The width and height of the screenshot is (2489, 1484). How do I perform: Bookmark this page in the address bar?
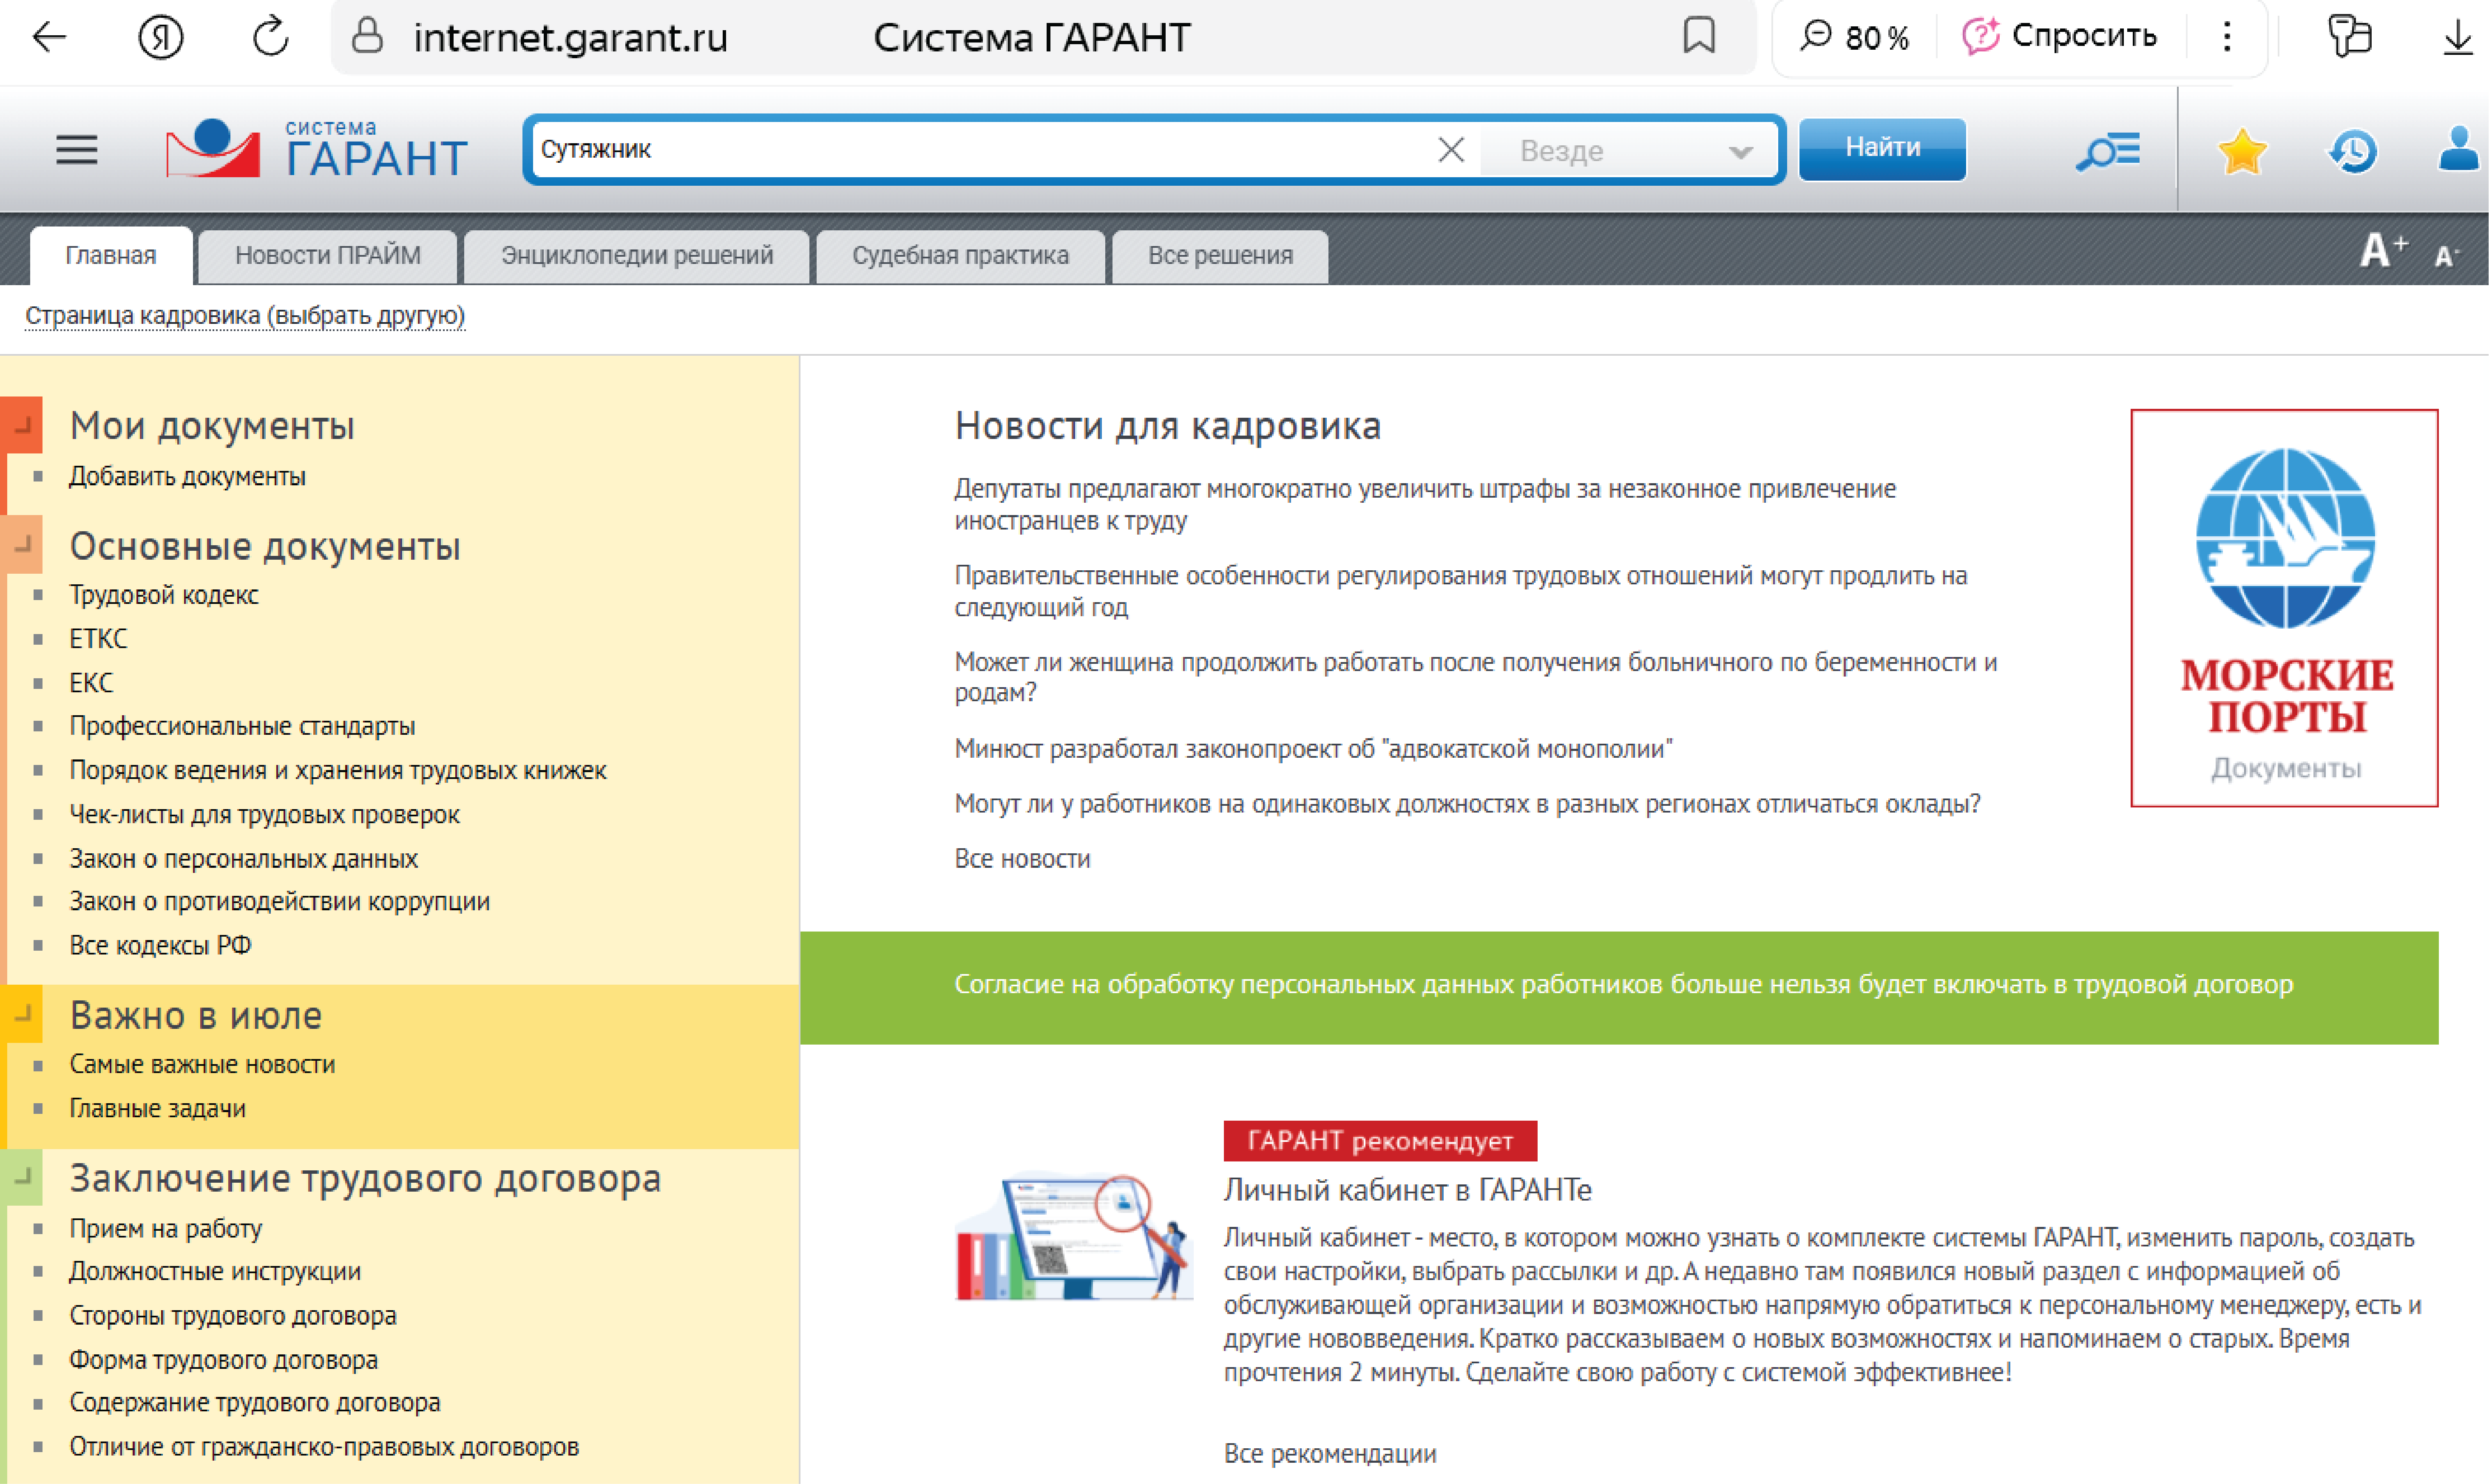coord(1699,36)
